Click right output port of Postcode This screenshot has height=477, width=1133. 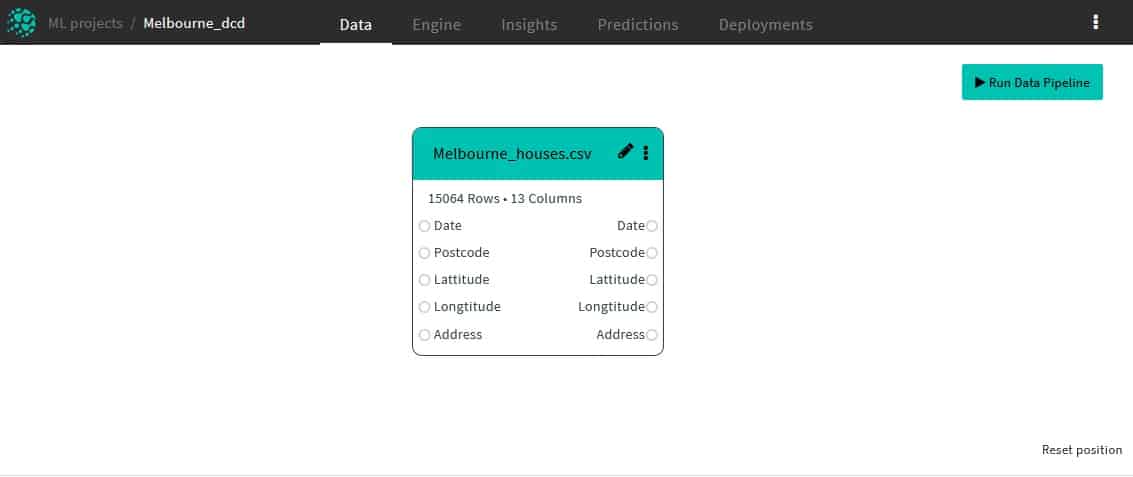[x=652, y=253]
